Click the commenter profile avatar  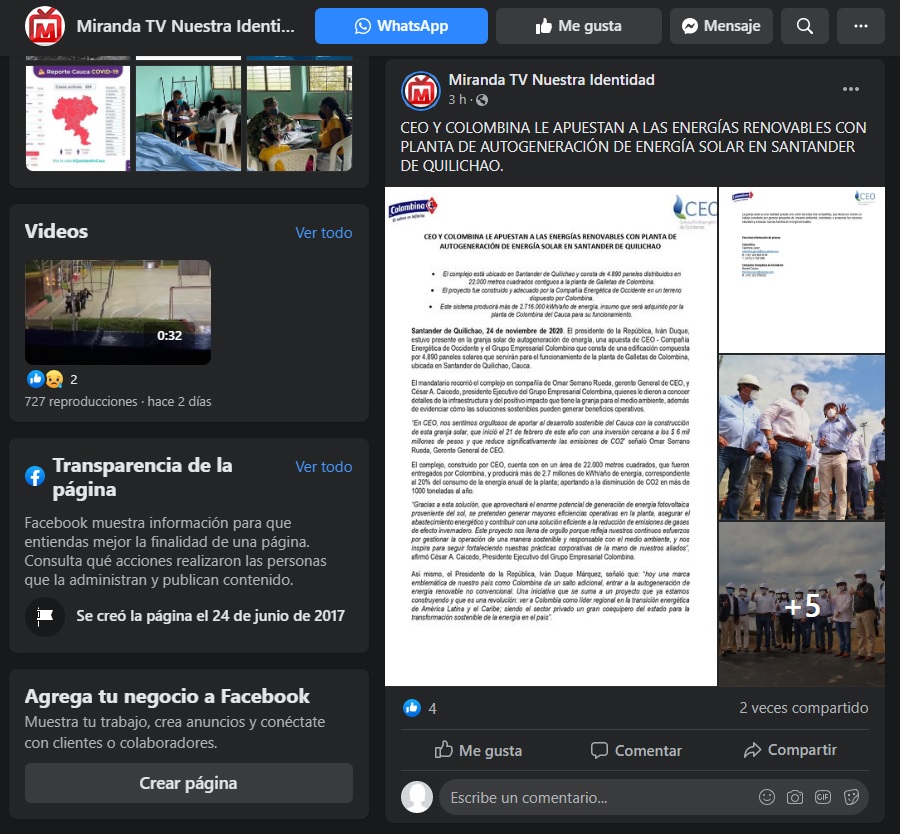[x=417, y=797]
